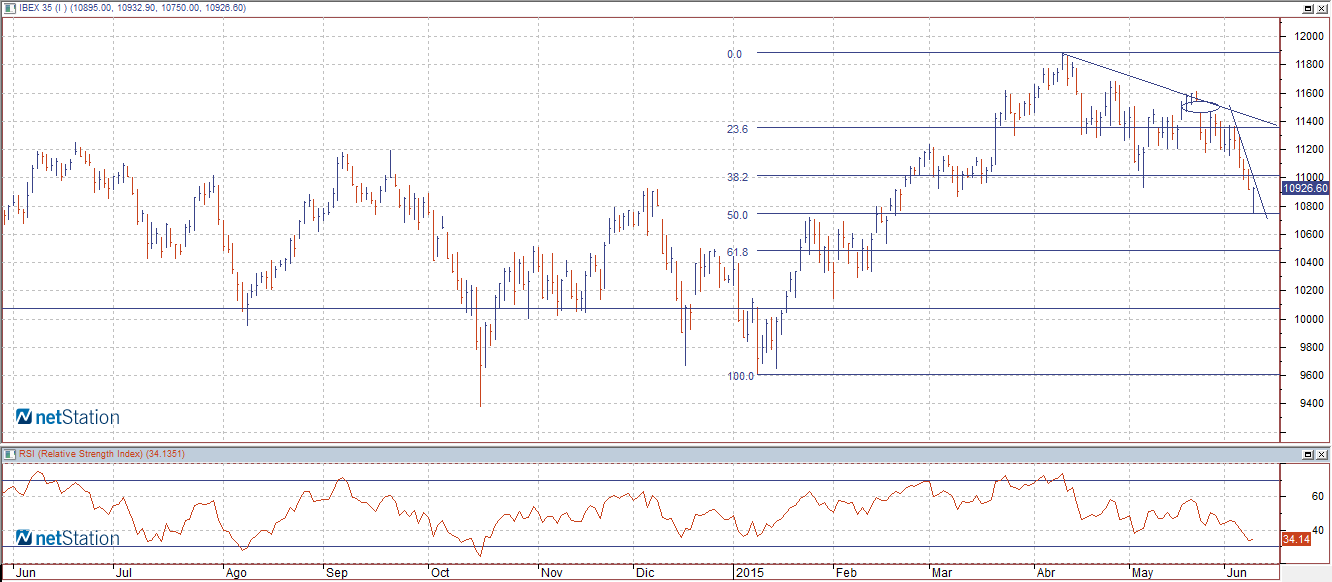Select the 38.2 Fibonacci retracement label
Image resolution: width=1332 pixels, height=582 pixels.
coord(737,176)
